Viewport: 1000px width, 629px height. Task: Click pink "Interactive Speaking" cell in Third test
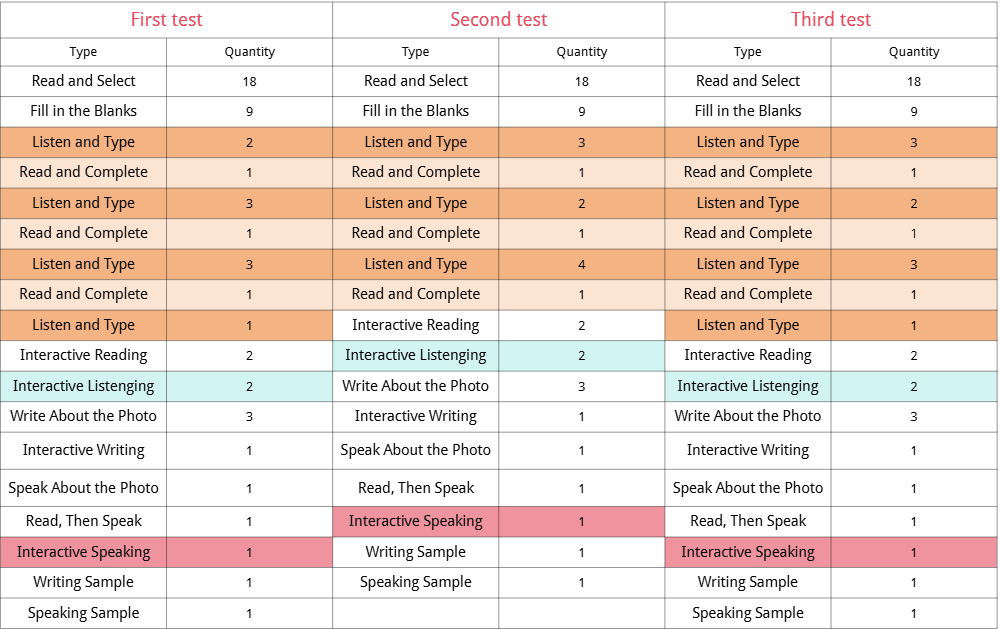pos(748,552)
